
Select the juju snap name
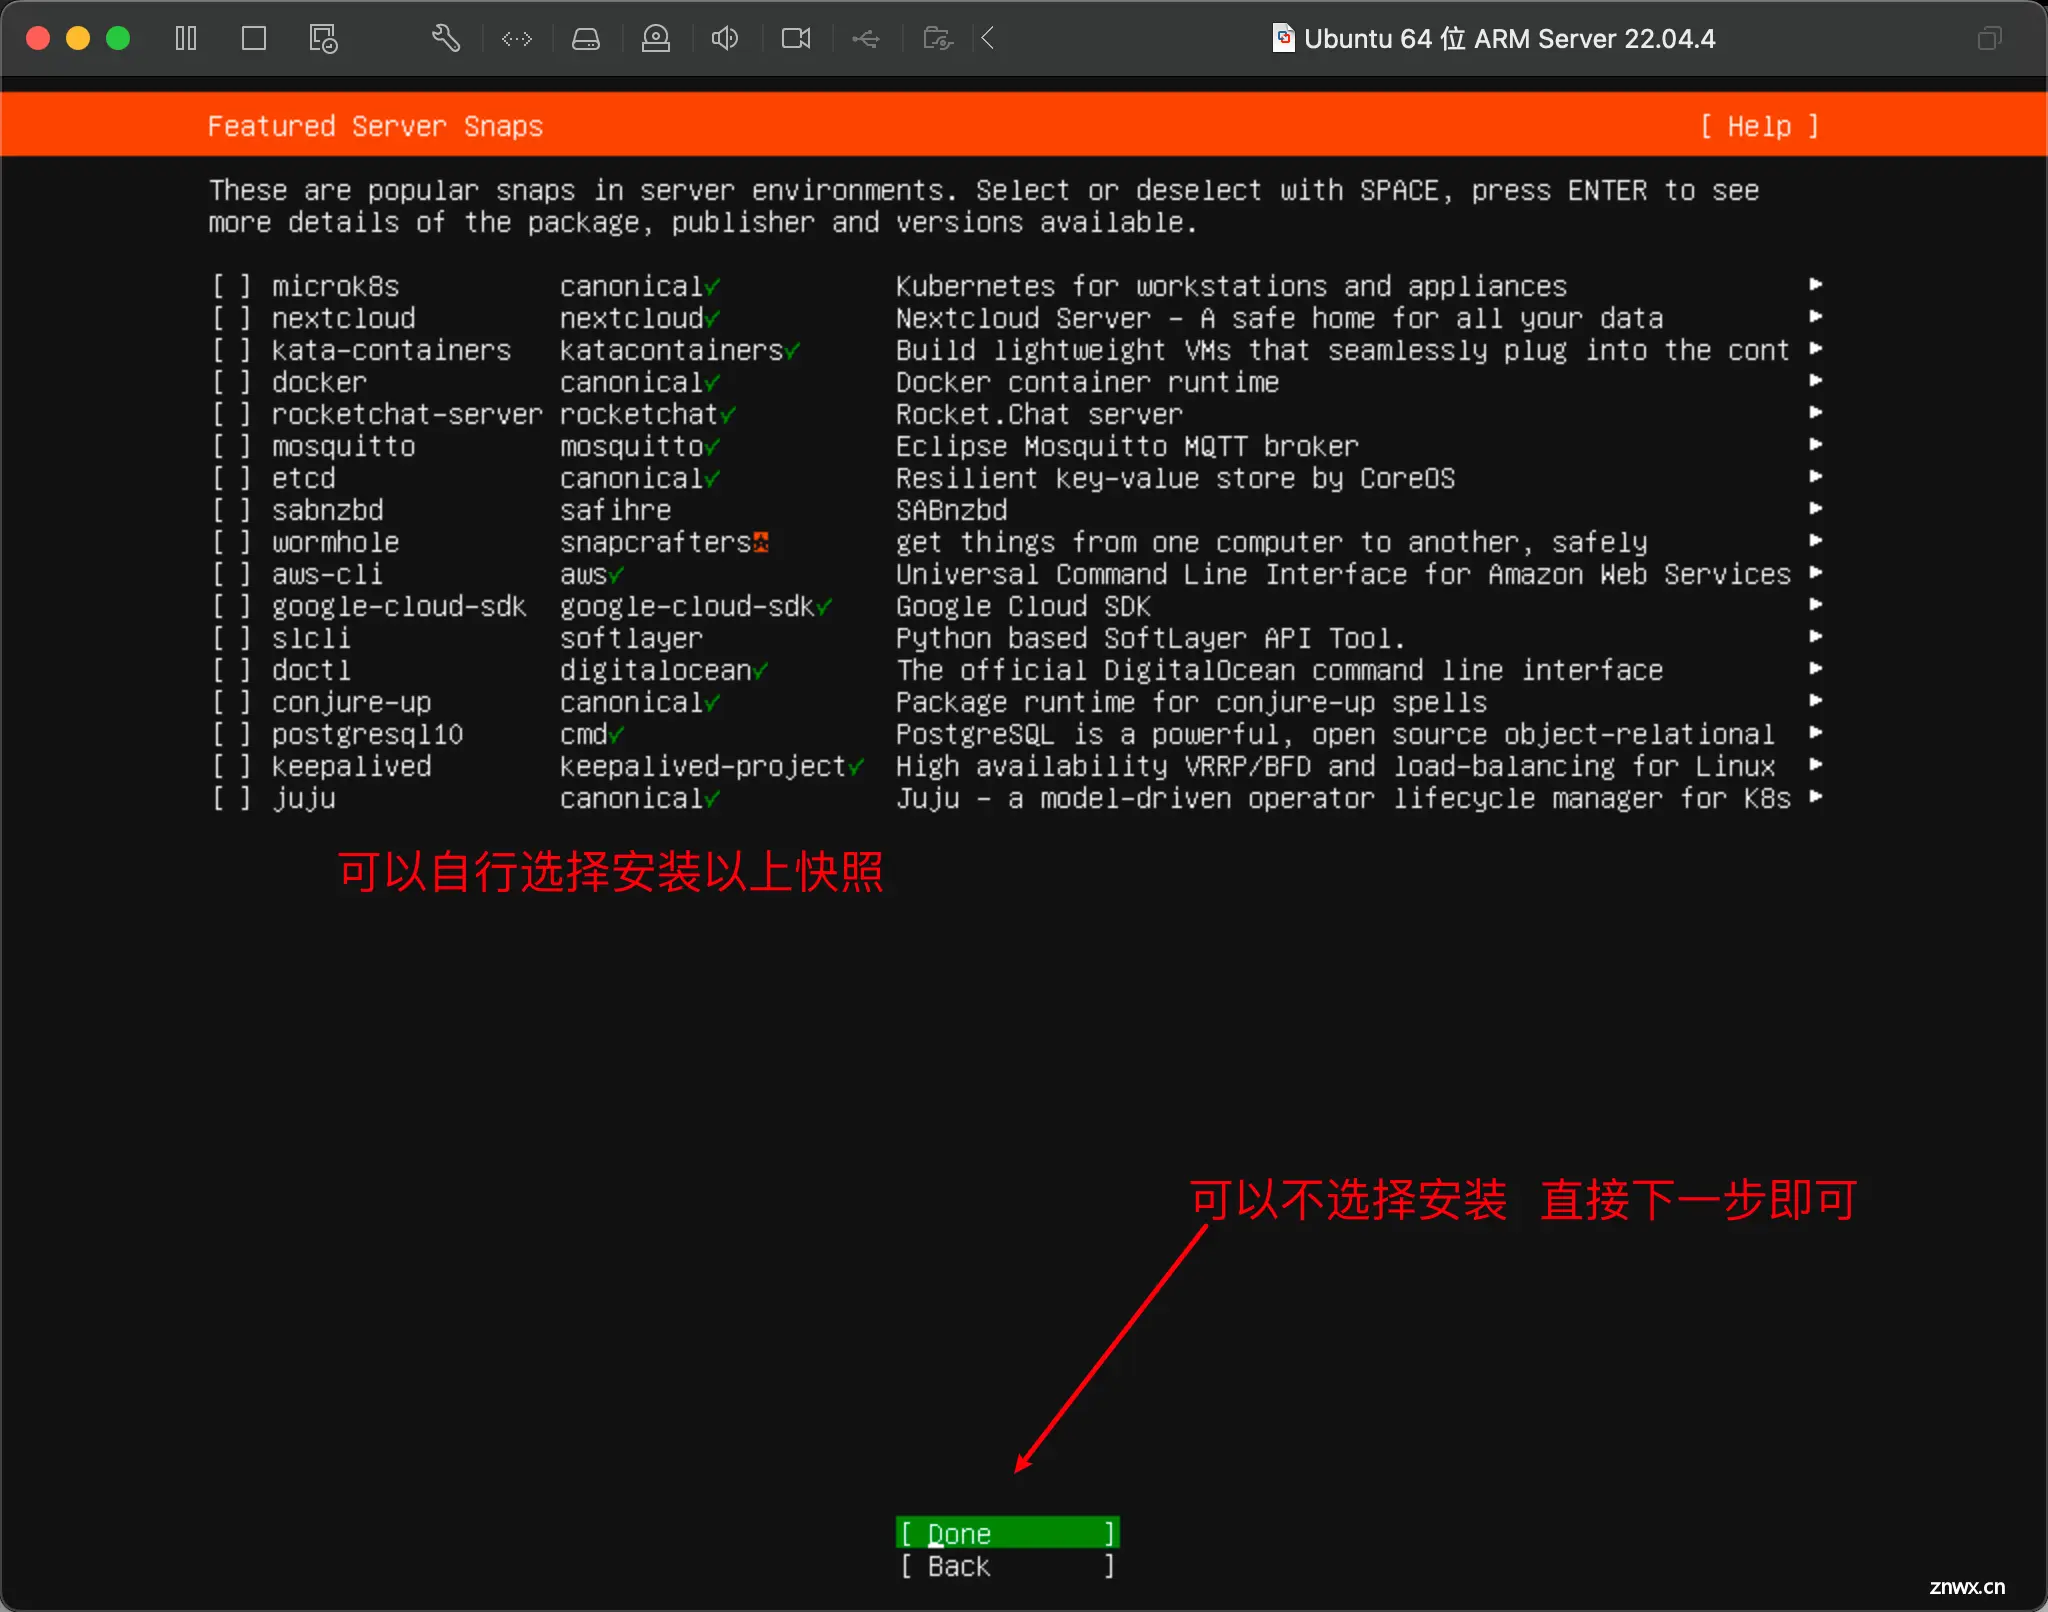click(304, 799)
